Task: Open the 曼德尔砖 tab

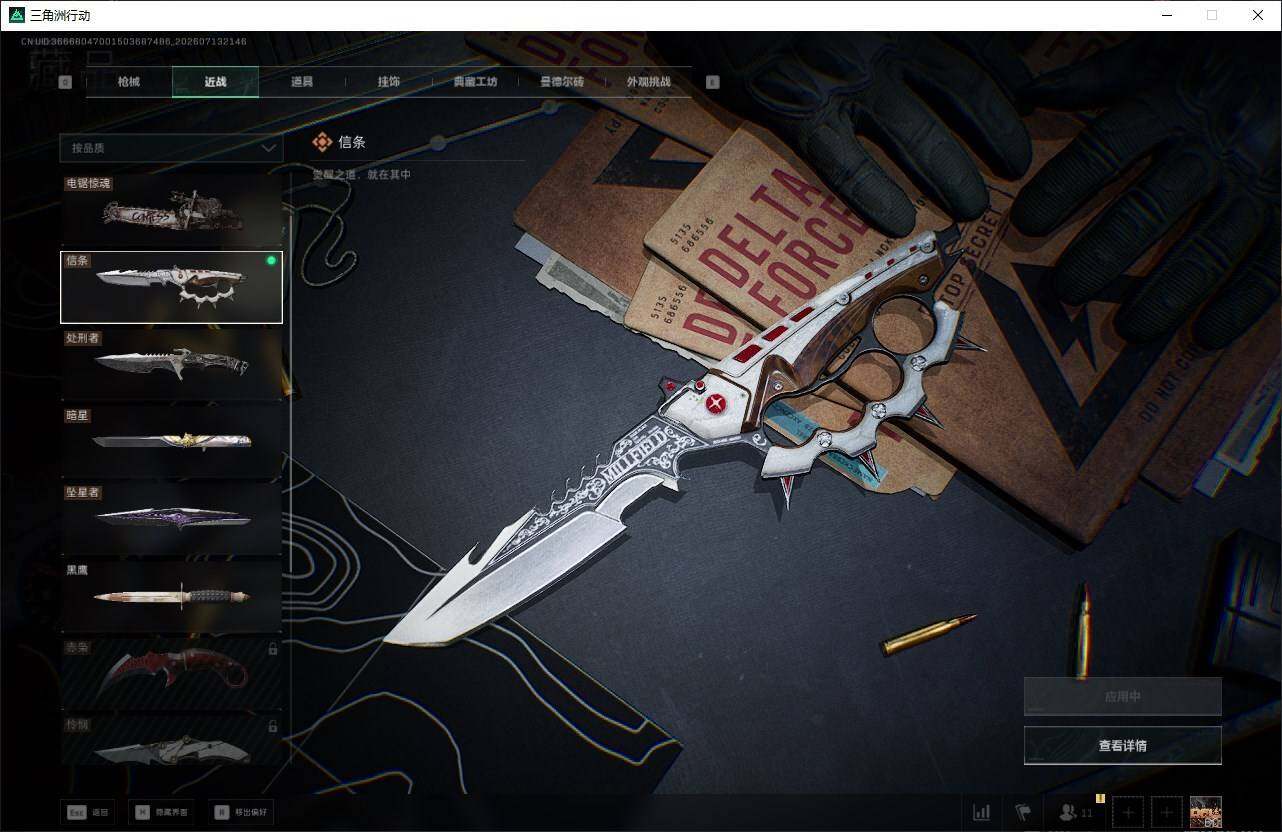Action: [561, 82]
